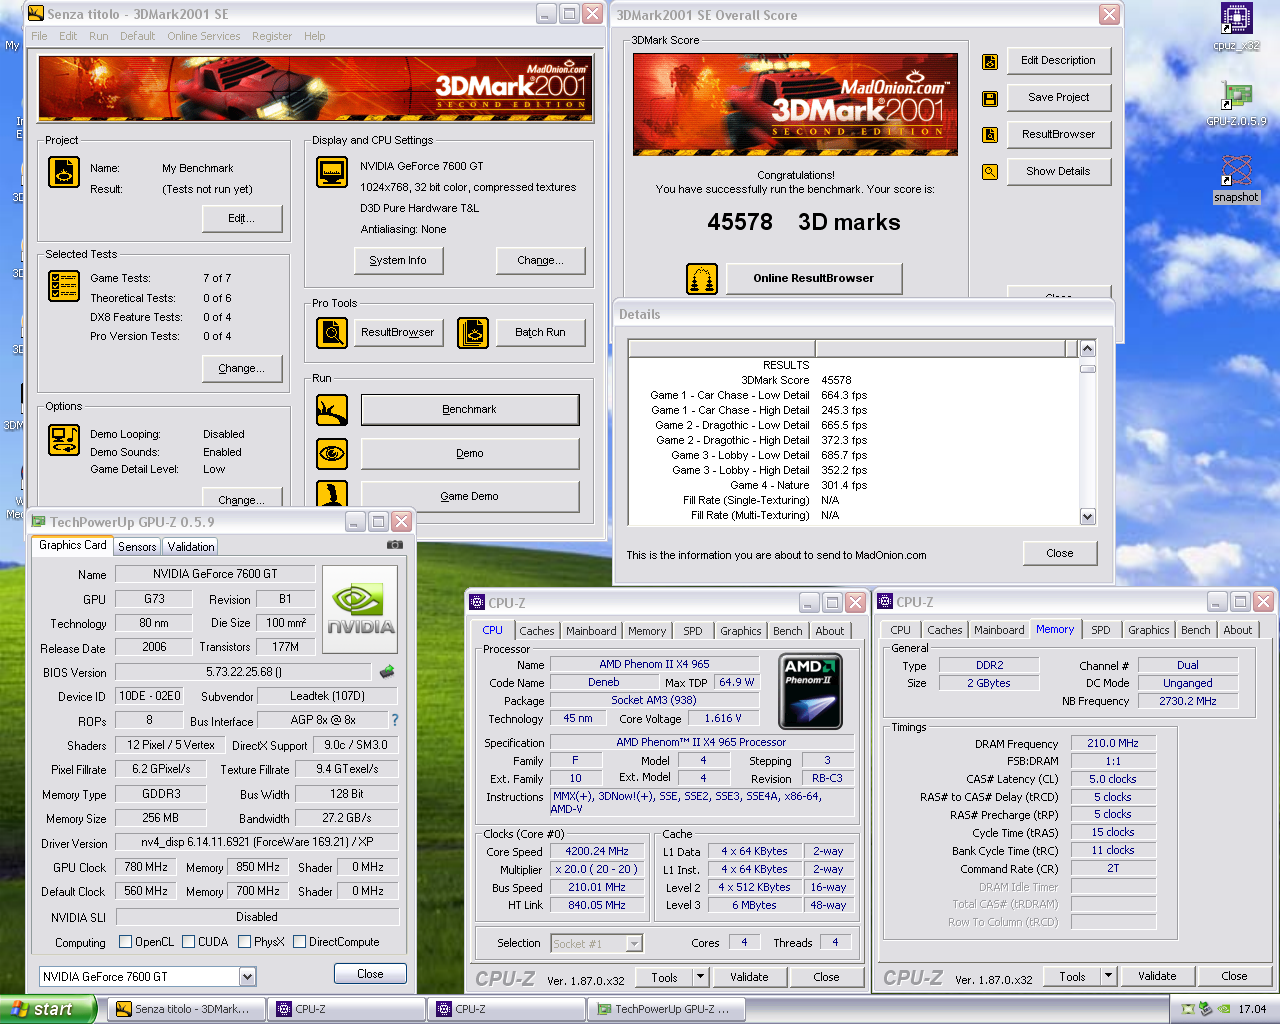Switch to the Sensors tab in GPU-Z
Viewport: 1280px width, 1024px height.
[x=137, y=547]
